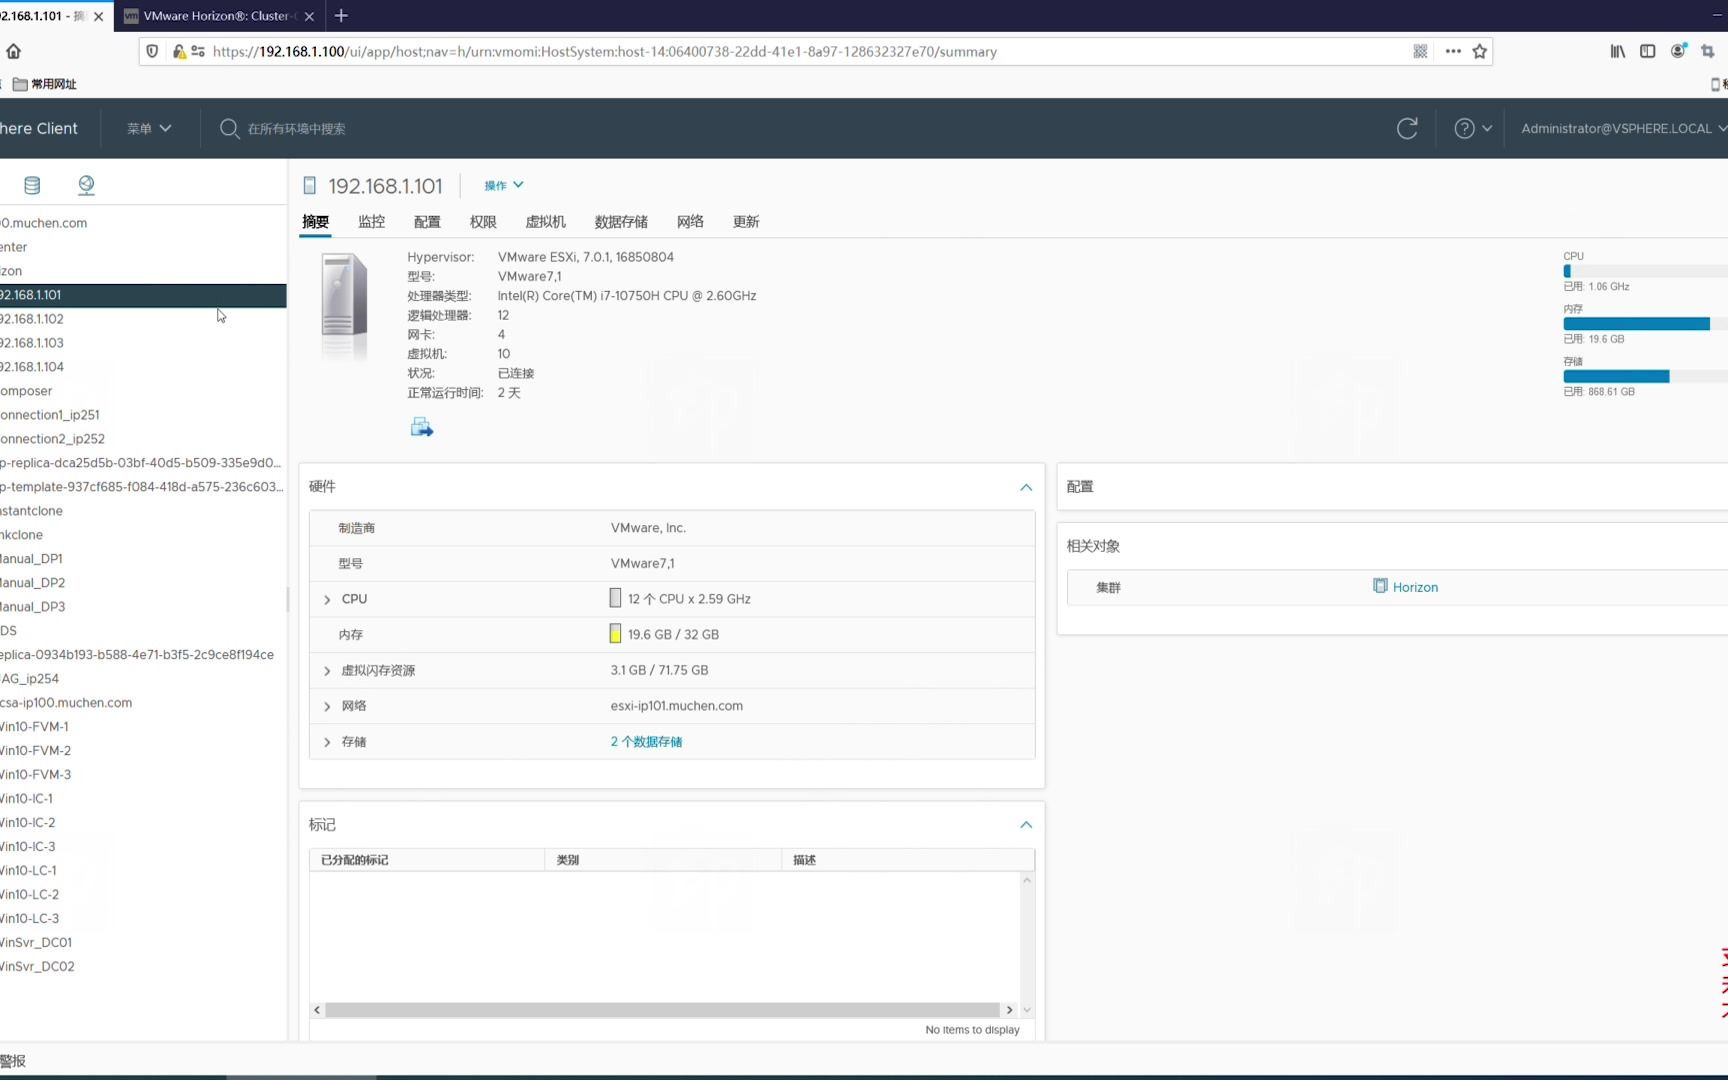Select the Win10-IC-2 virtual machine
The image size is (1728, 1080).
143,823
